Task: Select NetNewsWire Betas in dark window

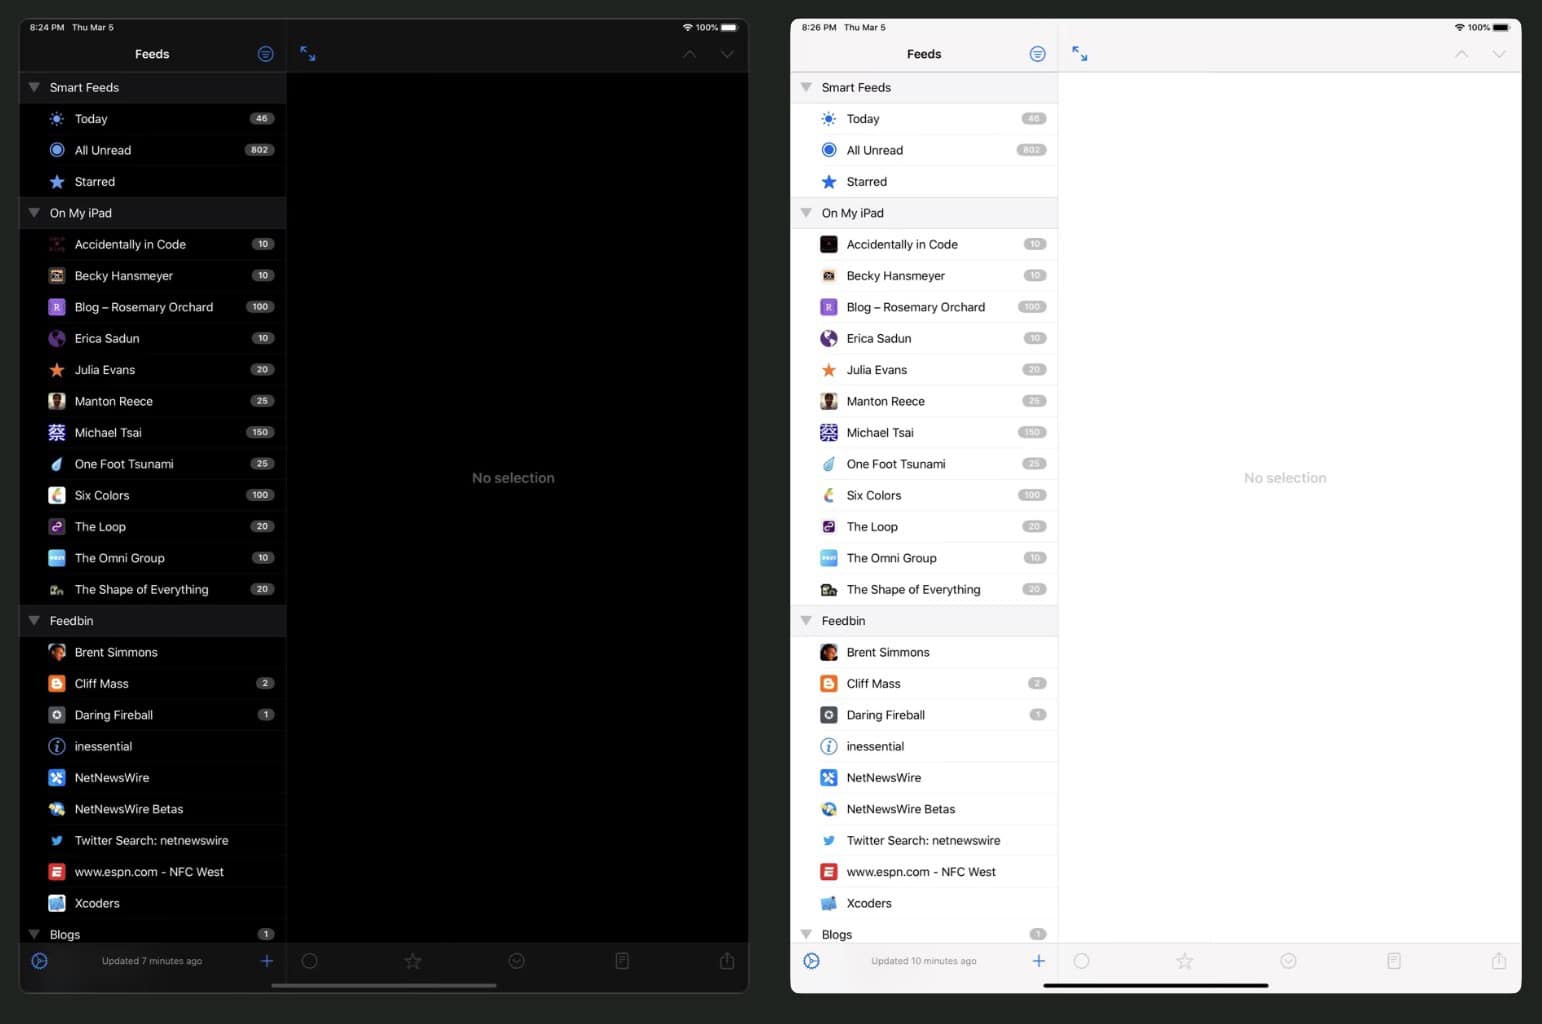Action: [x=153, y=809]
